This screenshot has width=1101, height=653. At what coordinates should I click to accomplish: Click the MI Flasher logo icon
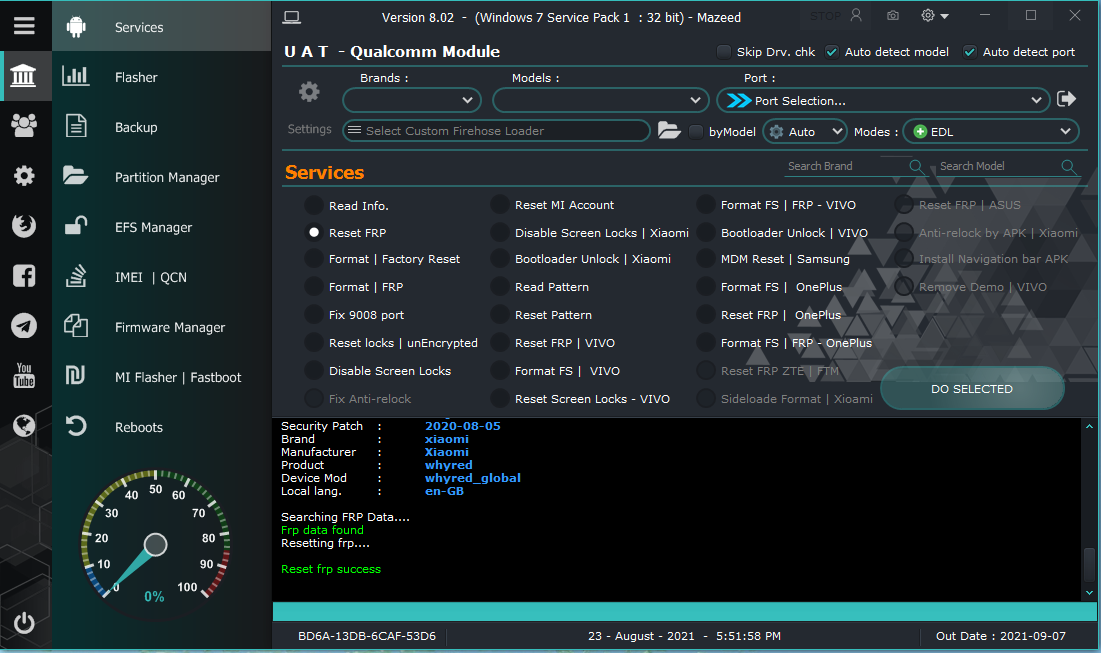pos(76,376)
